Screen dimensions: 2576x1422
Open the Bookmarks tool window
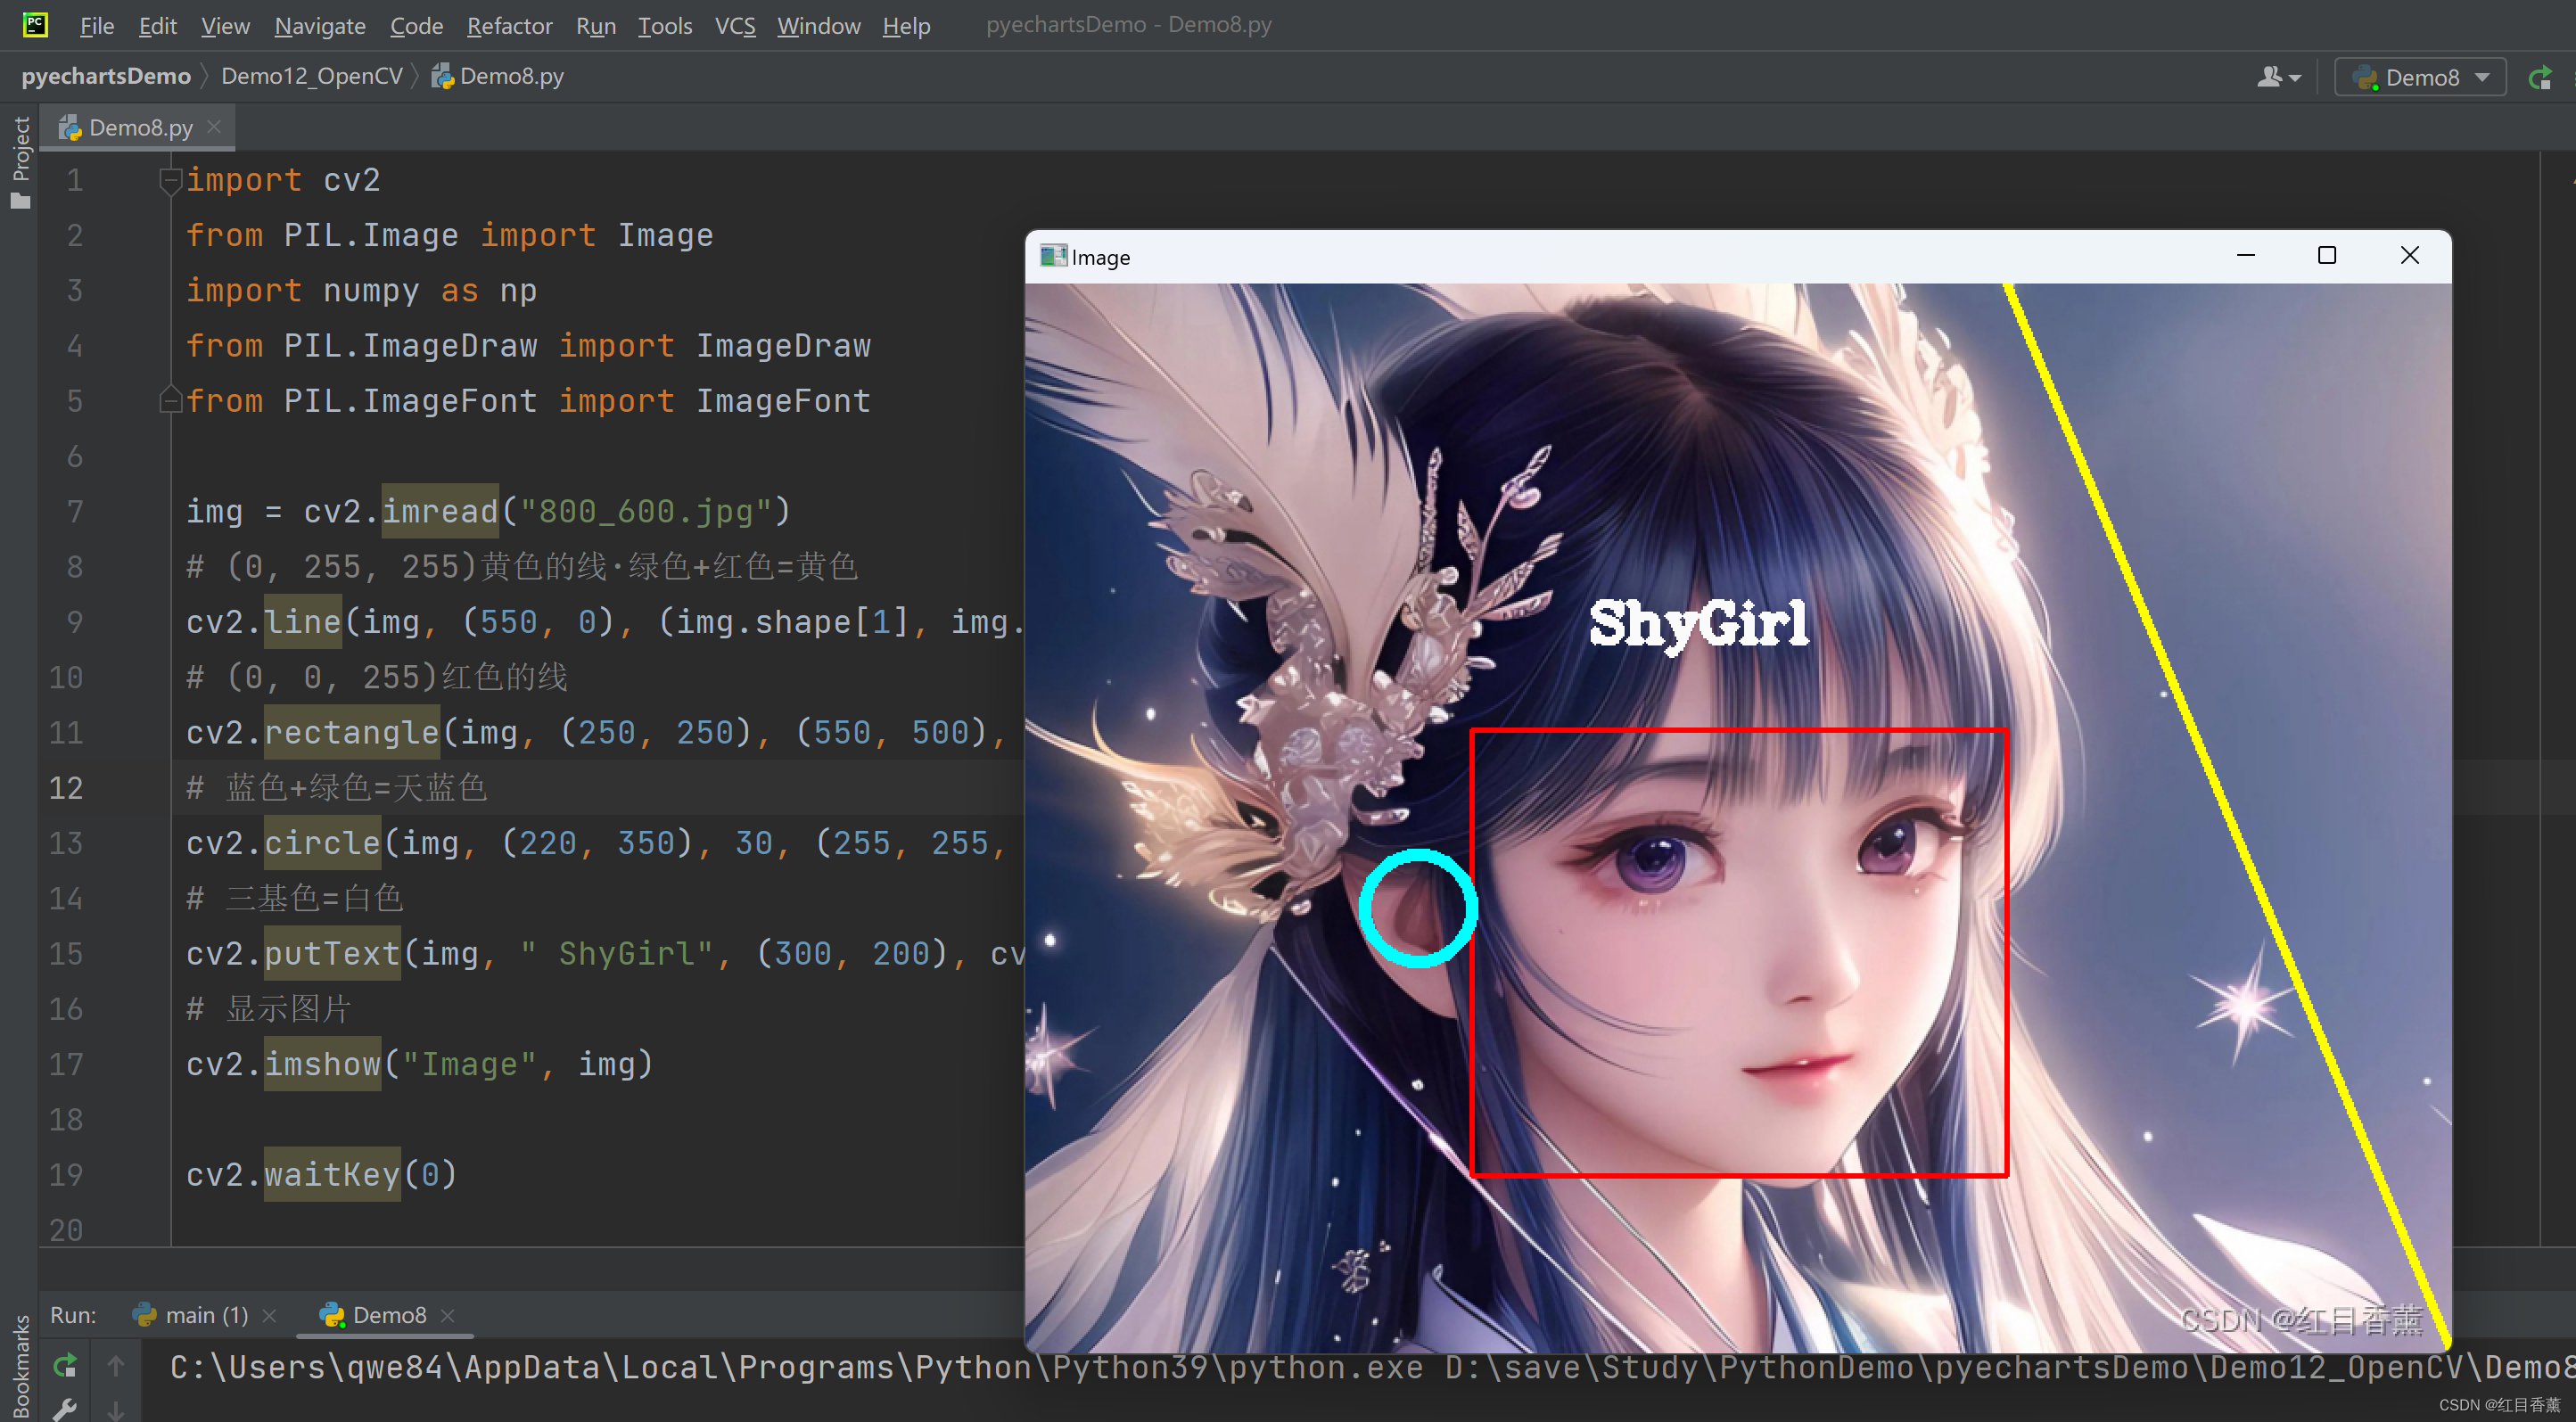coord(20,1365)
